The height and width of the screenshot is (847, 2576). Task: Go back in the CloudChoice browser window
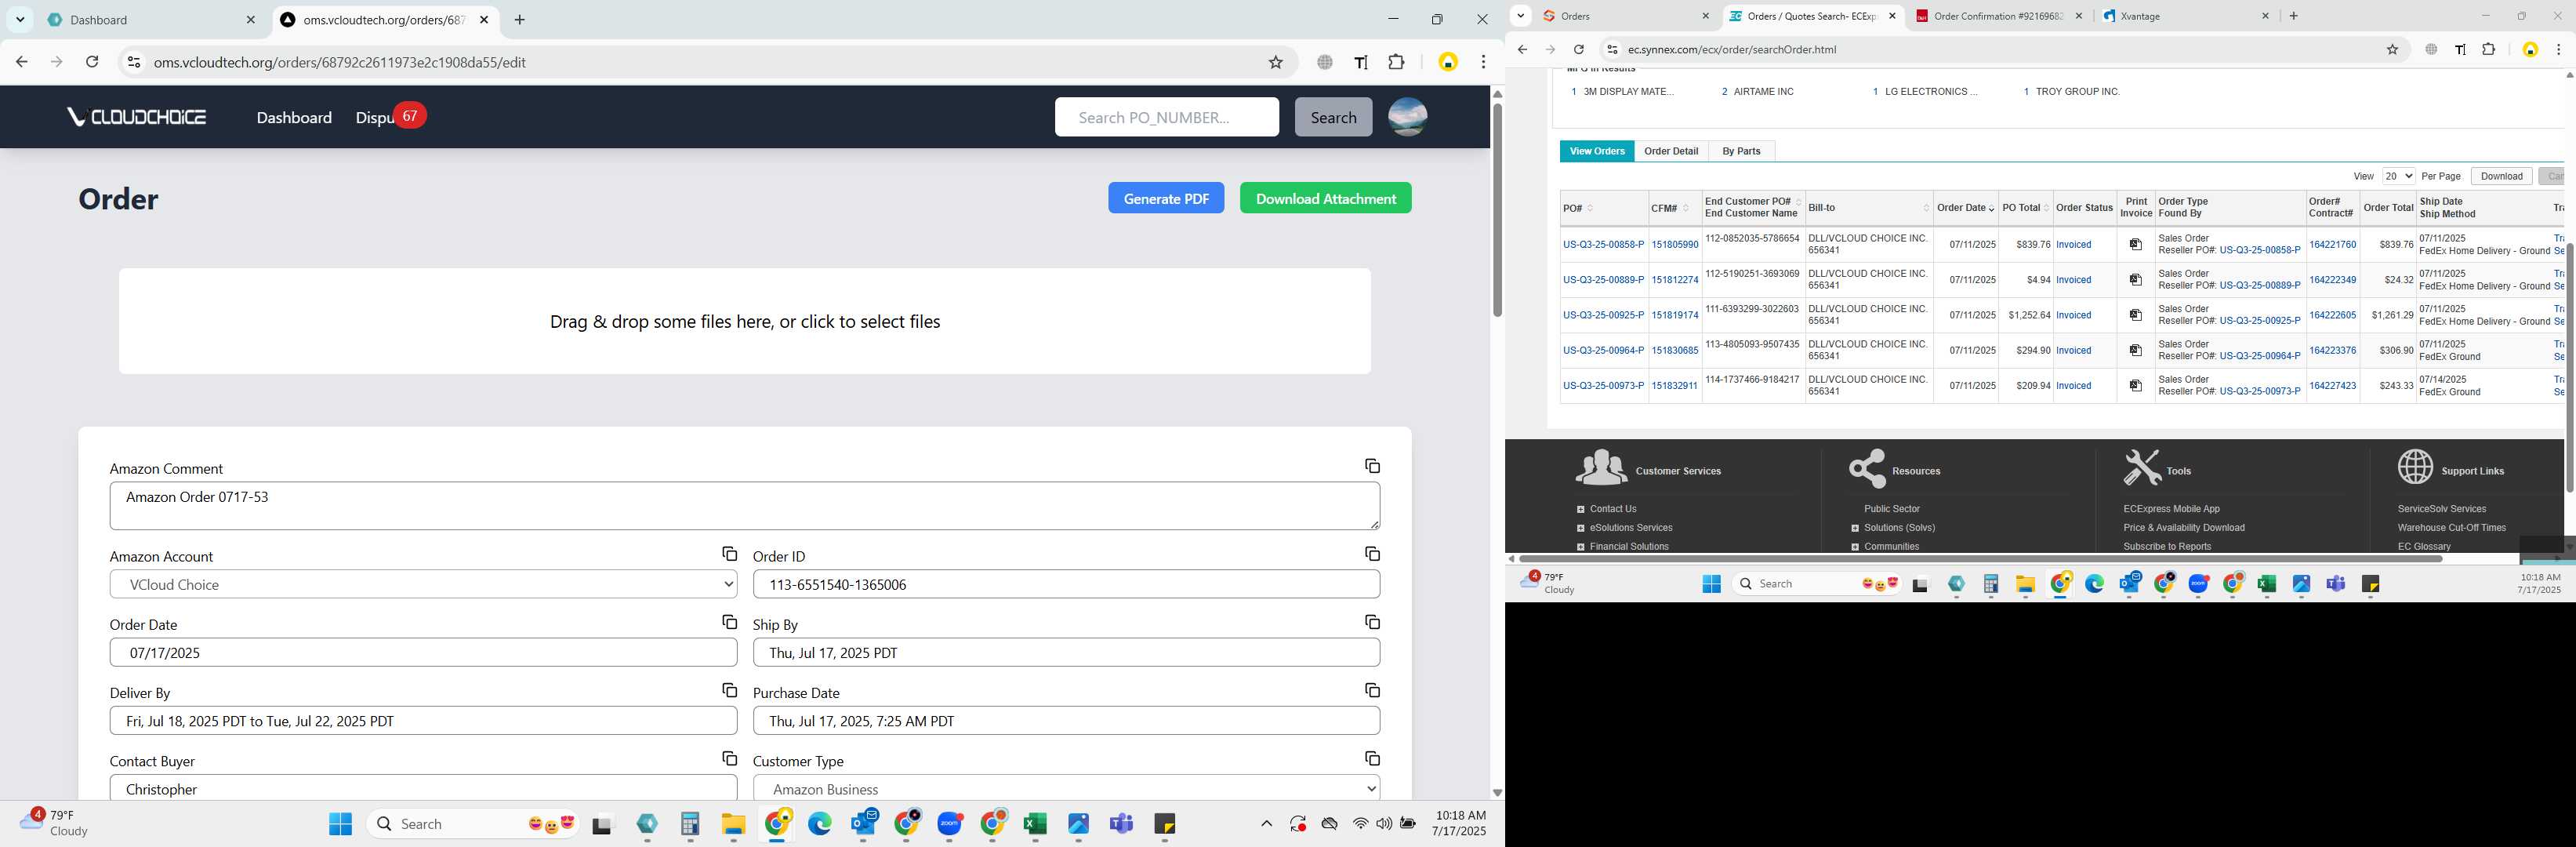coord(22,62)
